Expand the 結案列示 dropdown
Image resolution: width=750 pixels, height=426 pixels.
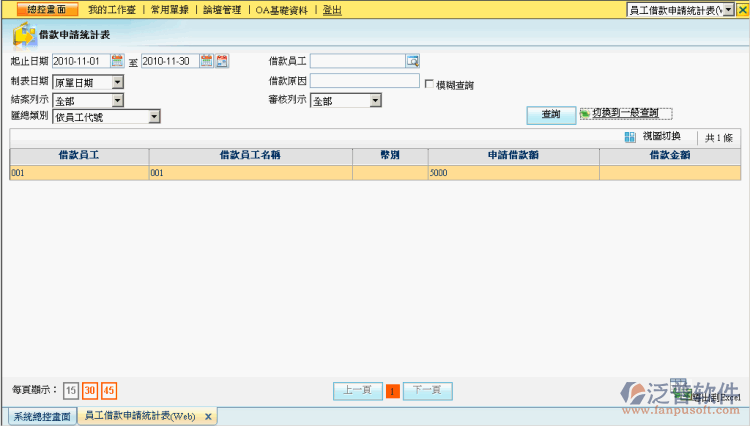(118, 100)
